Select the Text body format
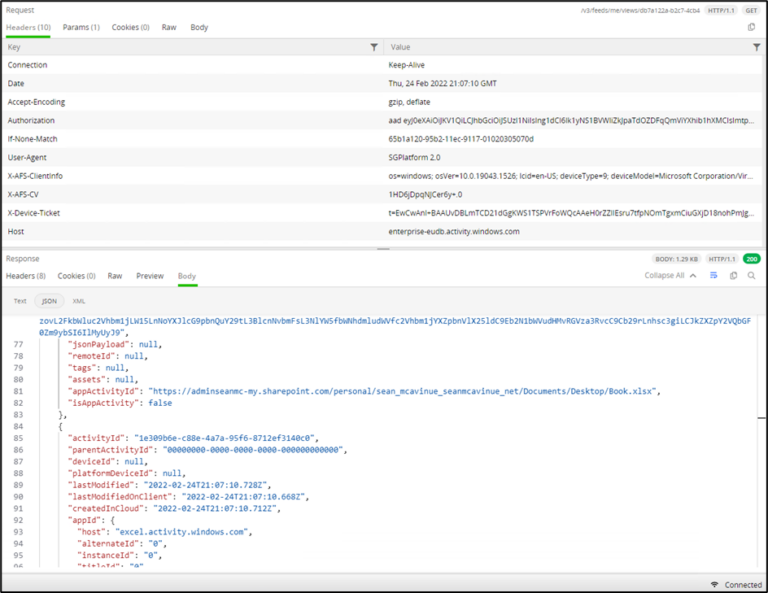Image resolution: width=768 pixels, height=593 pixels. pyautogui.click(x=20, y=301)
